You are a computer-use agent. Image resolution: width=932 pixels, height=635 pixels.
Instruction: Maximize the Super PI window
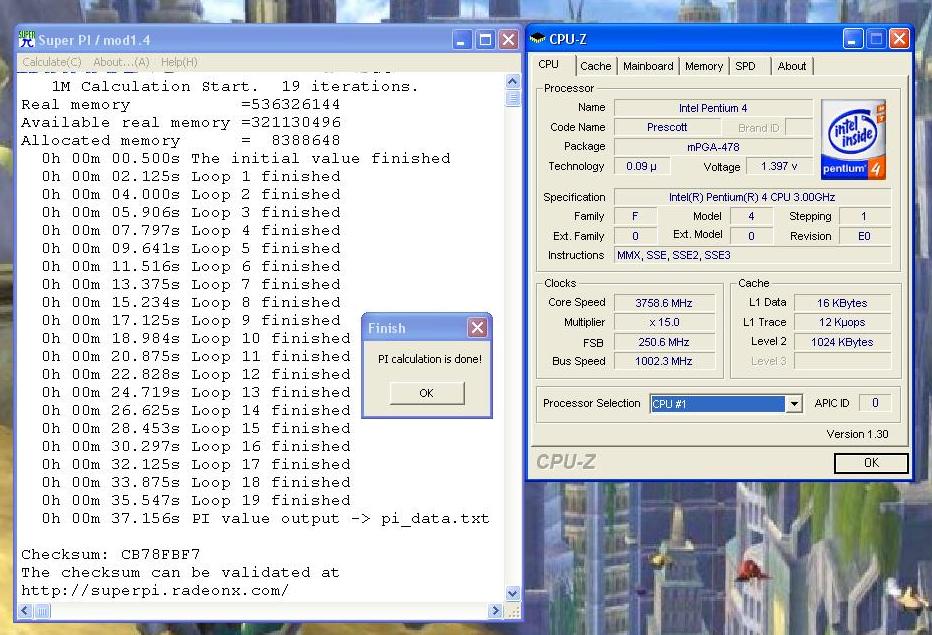486,40
